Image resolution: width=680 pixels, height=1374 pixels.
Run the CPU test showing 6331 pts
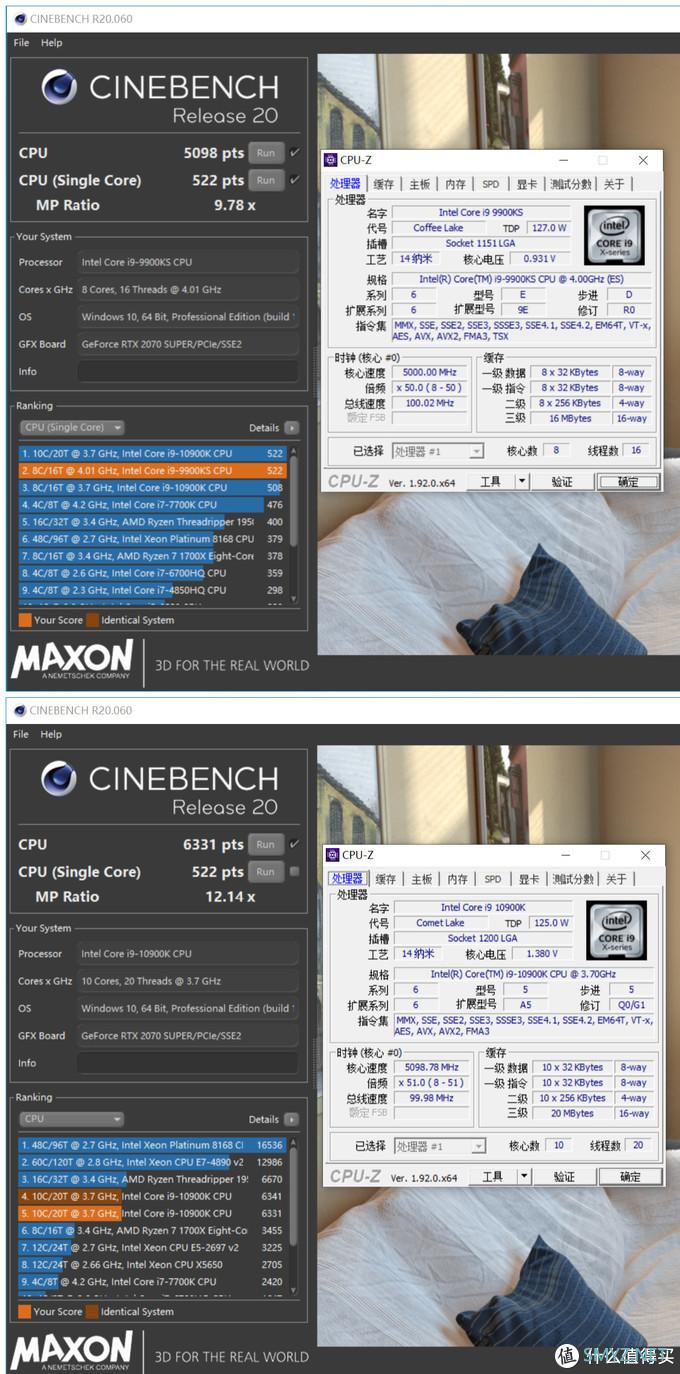[x=265, y=844]
